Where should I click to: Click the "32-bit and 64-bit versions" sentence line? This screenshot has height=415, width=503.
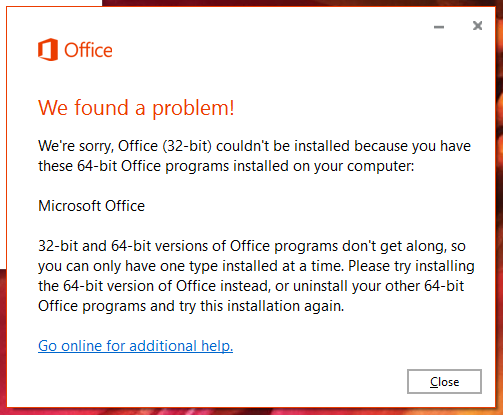[x=252, y=246]
